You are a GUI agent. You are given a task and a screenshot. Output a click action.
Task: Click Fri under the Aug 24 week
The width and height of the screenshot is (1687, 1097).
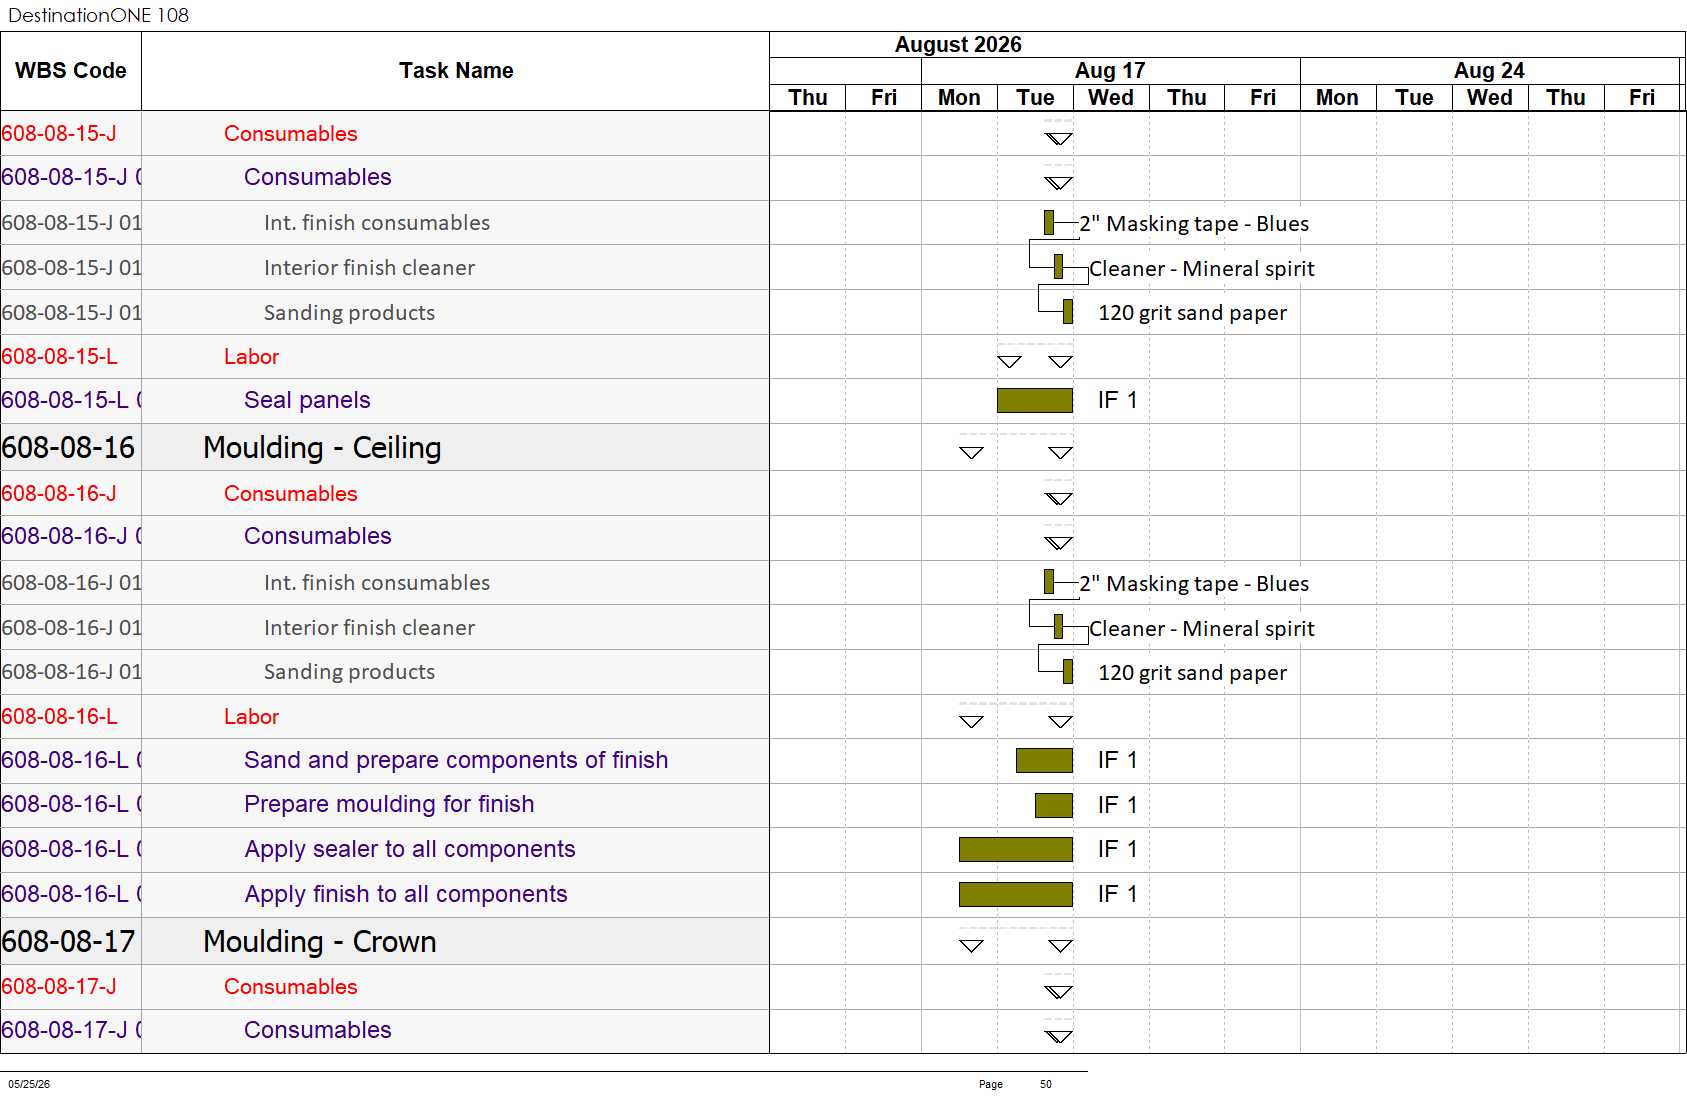(1642, 98)
